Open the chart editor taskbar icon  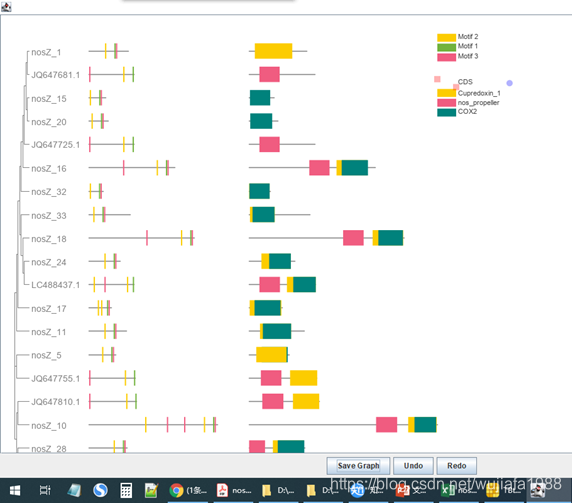pyautogui.click(x=151, y=491)
